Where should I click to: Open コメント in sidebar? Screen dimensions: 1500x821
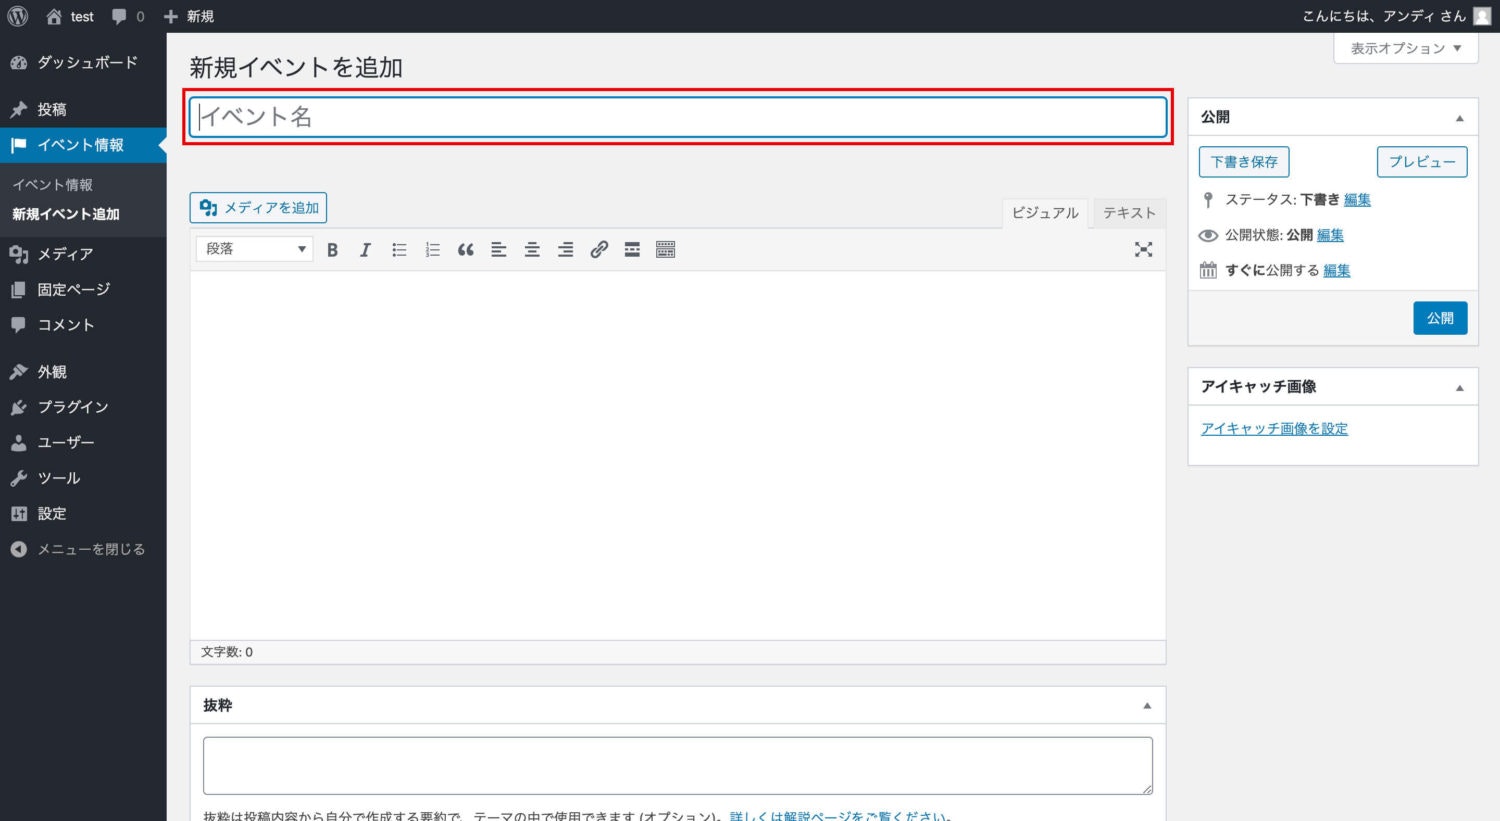(83, 325)
